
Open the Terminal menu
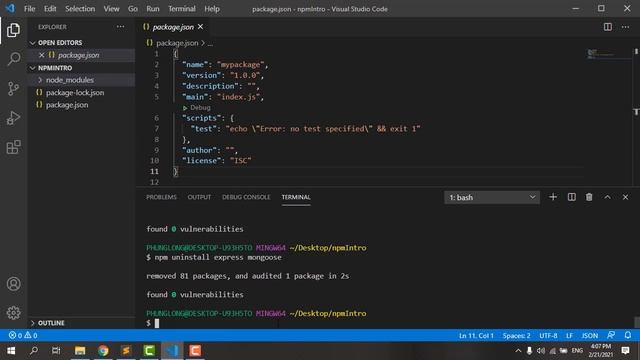(182, 9)
